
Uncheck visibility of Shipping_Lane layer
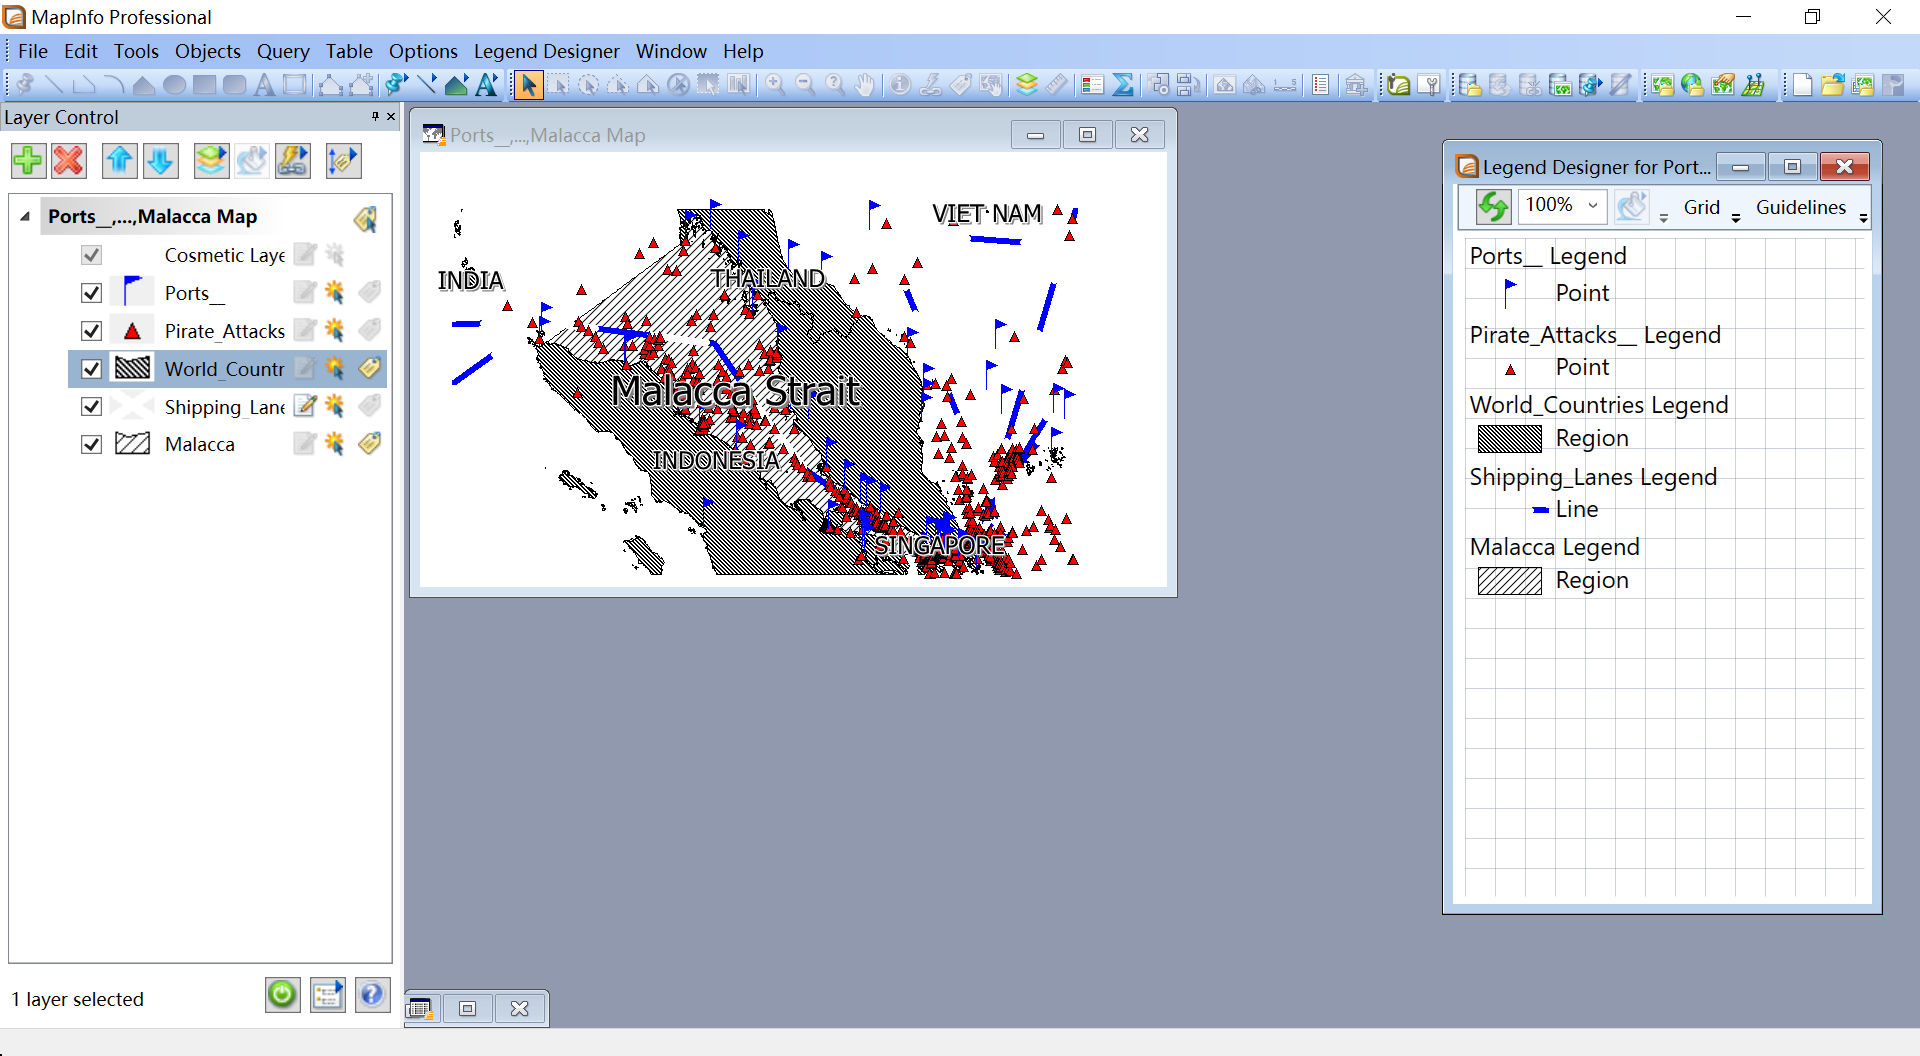[x=91, y=407]
